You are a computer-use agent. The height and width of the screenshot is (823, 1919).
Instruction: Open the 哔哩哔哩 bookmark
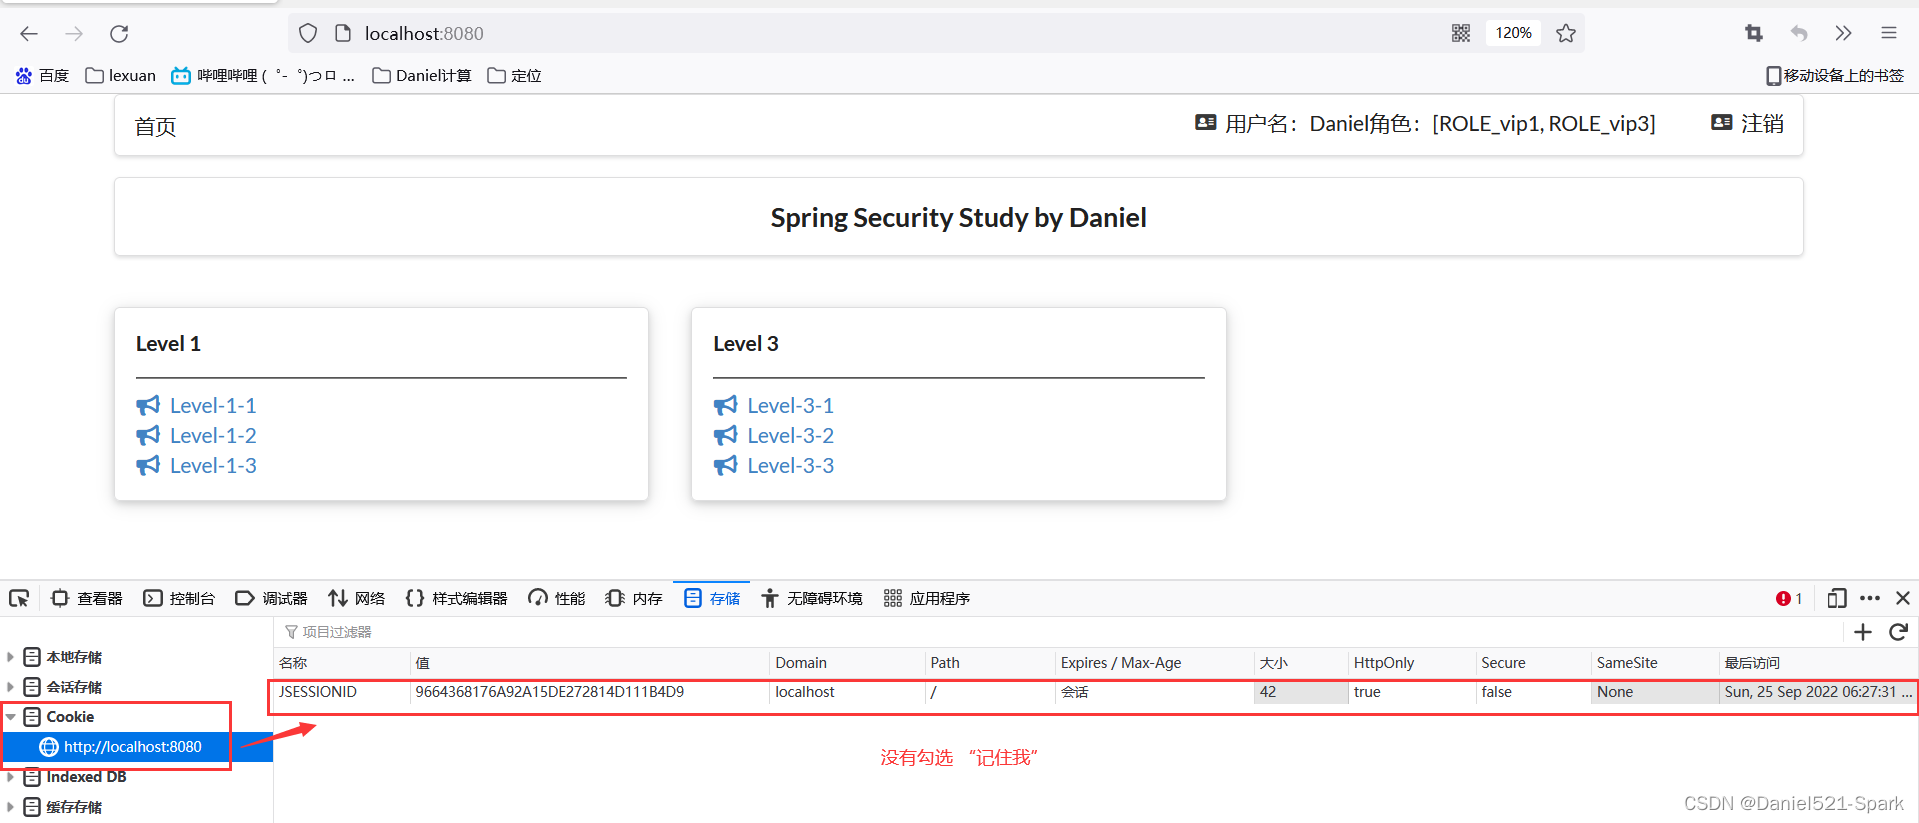(263, 75)
